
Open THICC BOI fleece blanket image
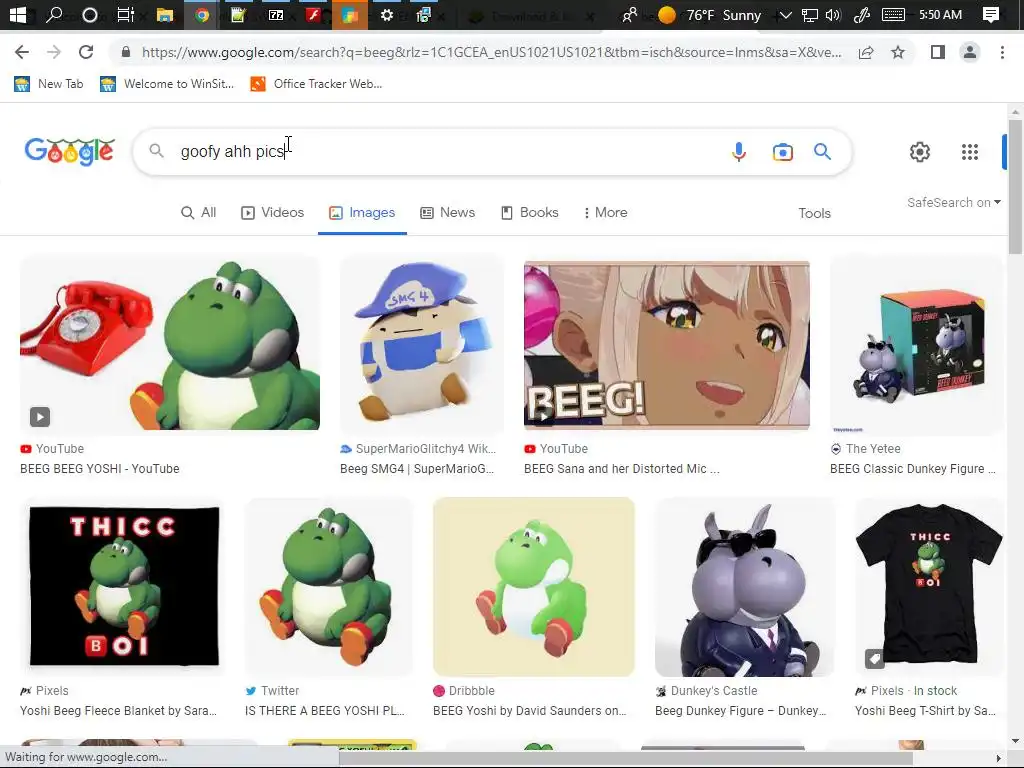(124, 586)
